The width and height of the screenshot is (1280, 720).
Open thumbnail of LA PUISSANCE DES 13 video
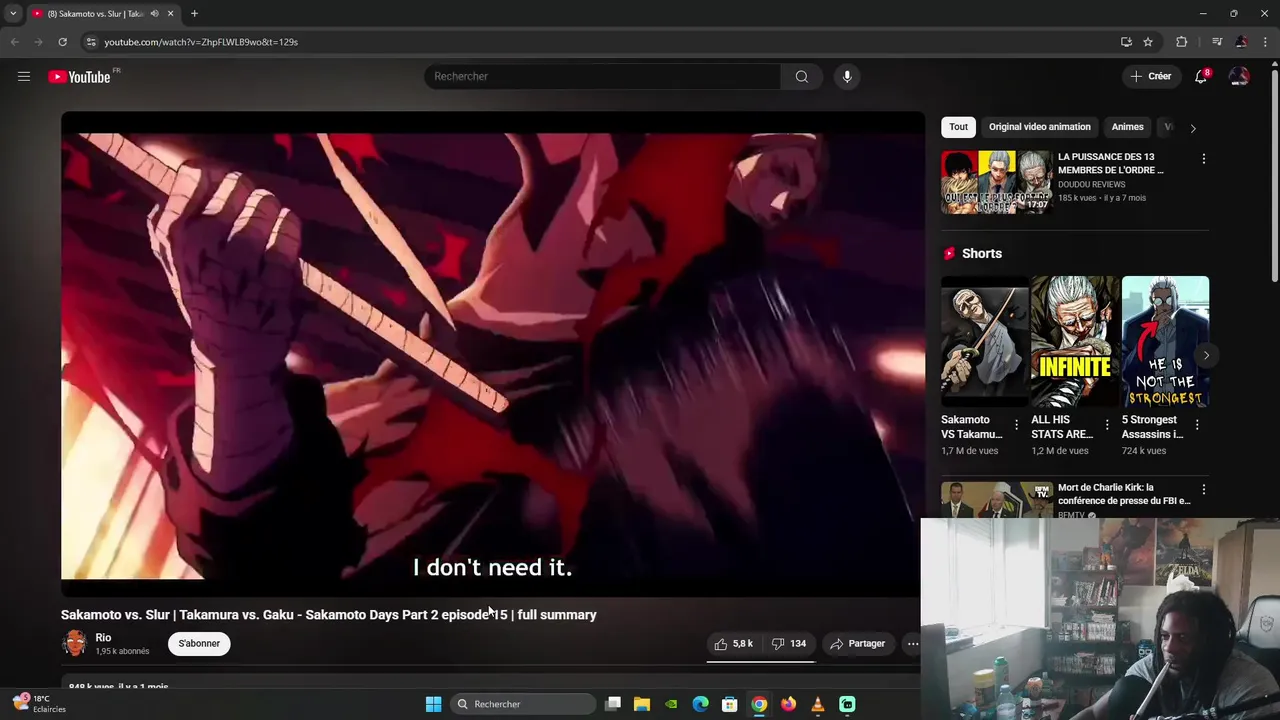(x=997, y=182)
